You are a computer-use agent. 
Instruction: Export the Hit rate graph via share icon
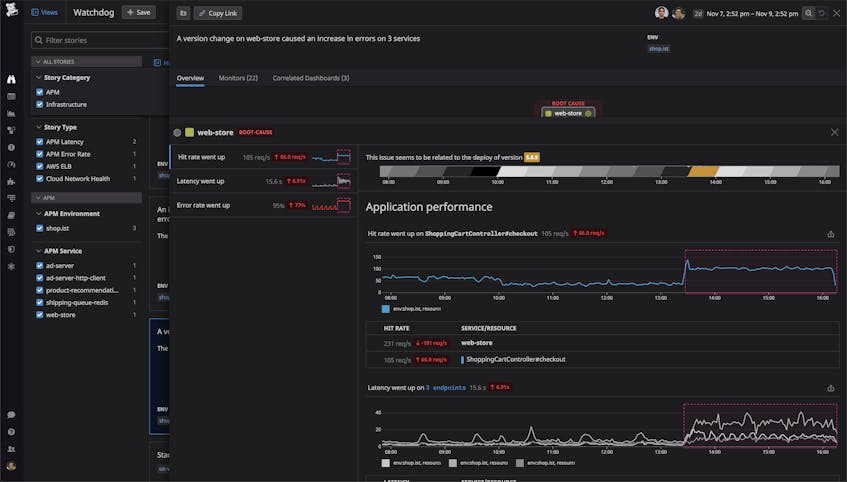point(831,234)
